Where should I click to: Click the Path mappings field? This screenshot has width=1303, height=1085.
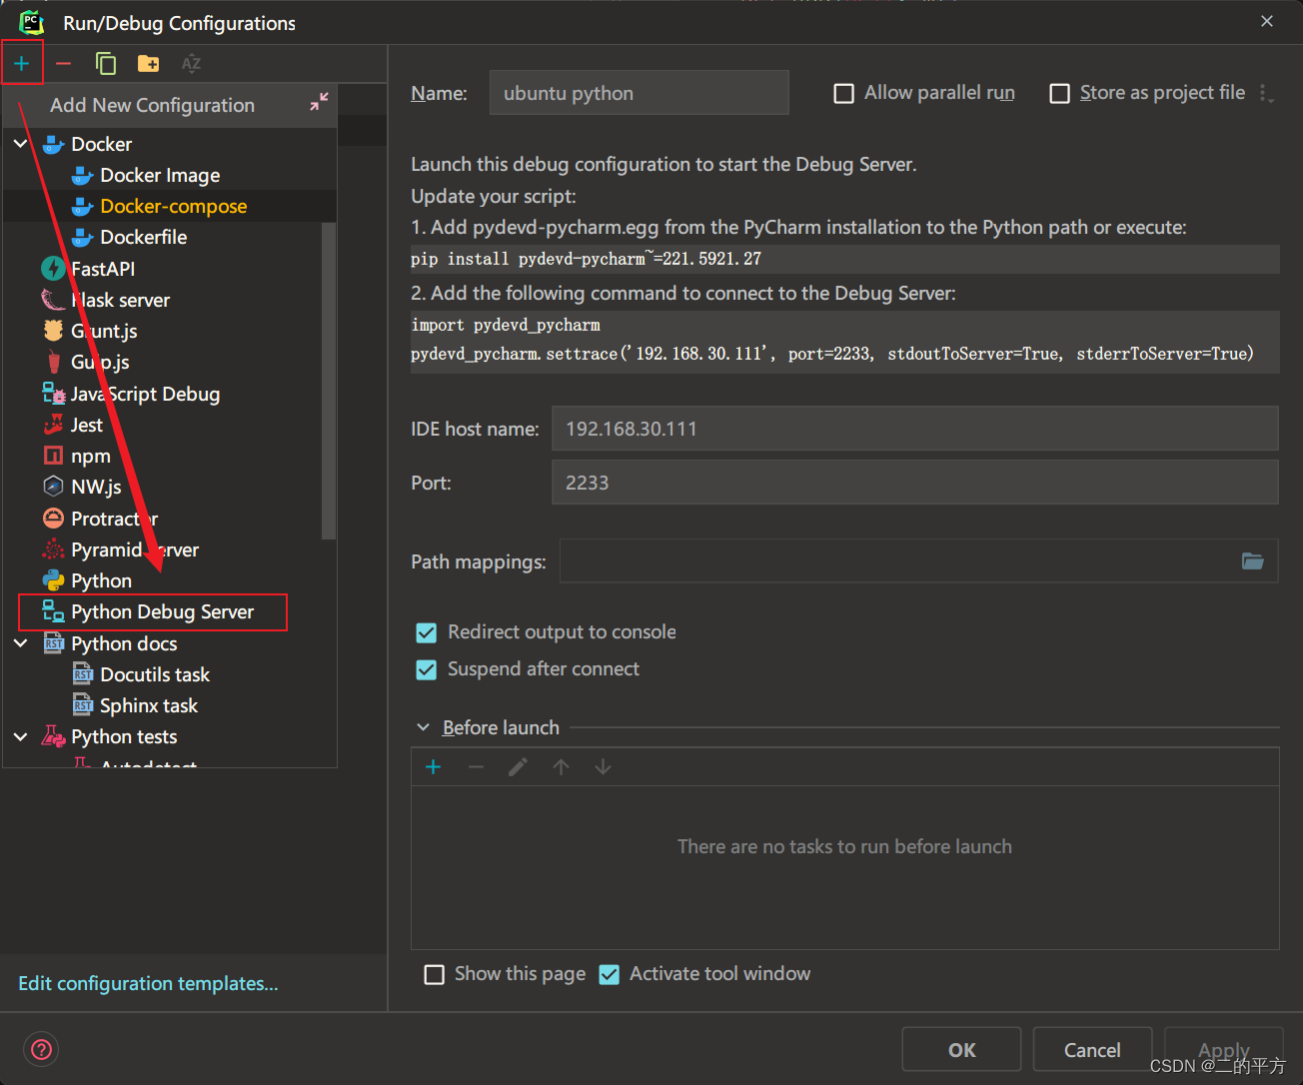[x=919, y=561]
